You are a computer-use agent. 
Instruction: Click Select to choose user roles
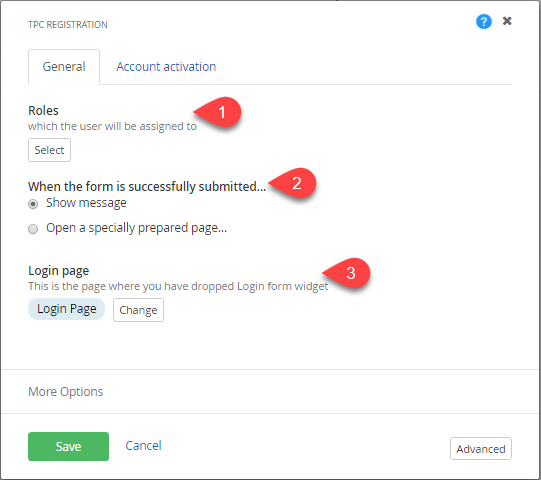[x=49, y=150]
